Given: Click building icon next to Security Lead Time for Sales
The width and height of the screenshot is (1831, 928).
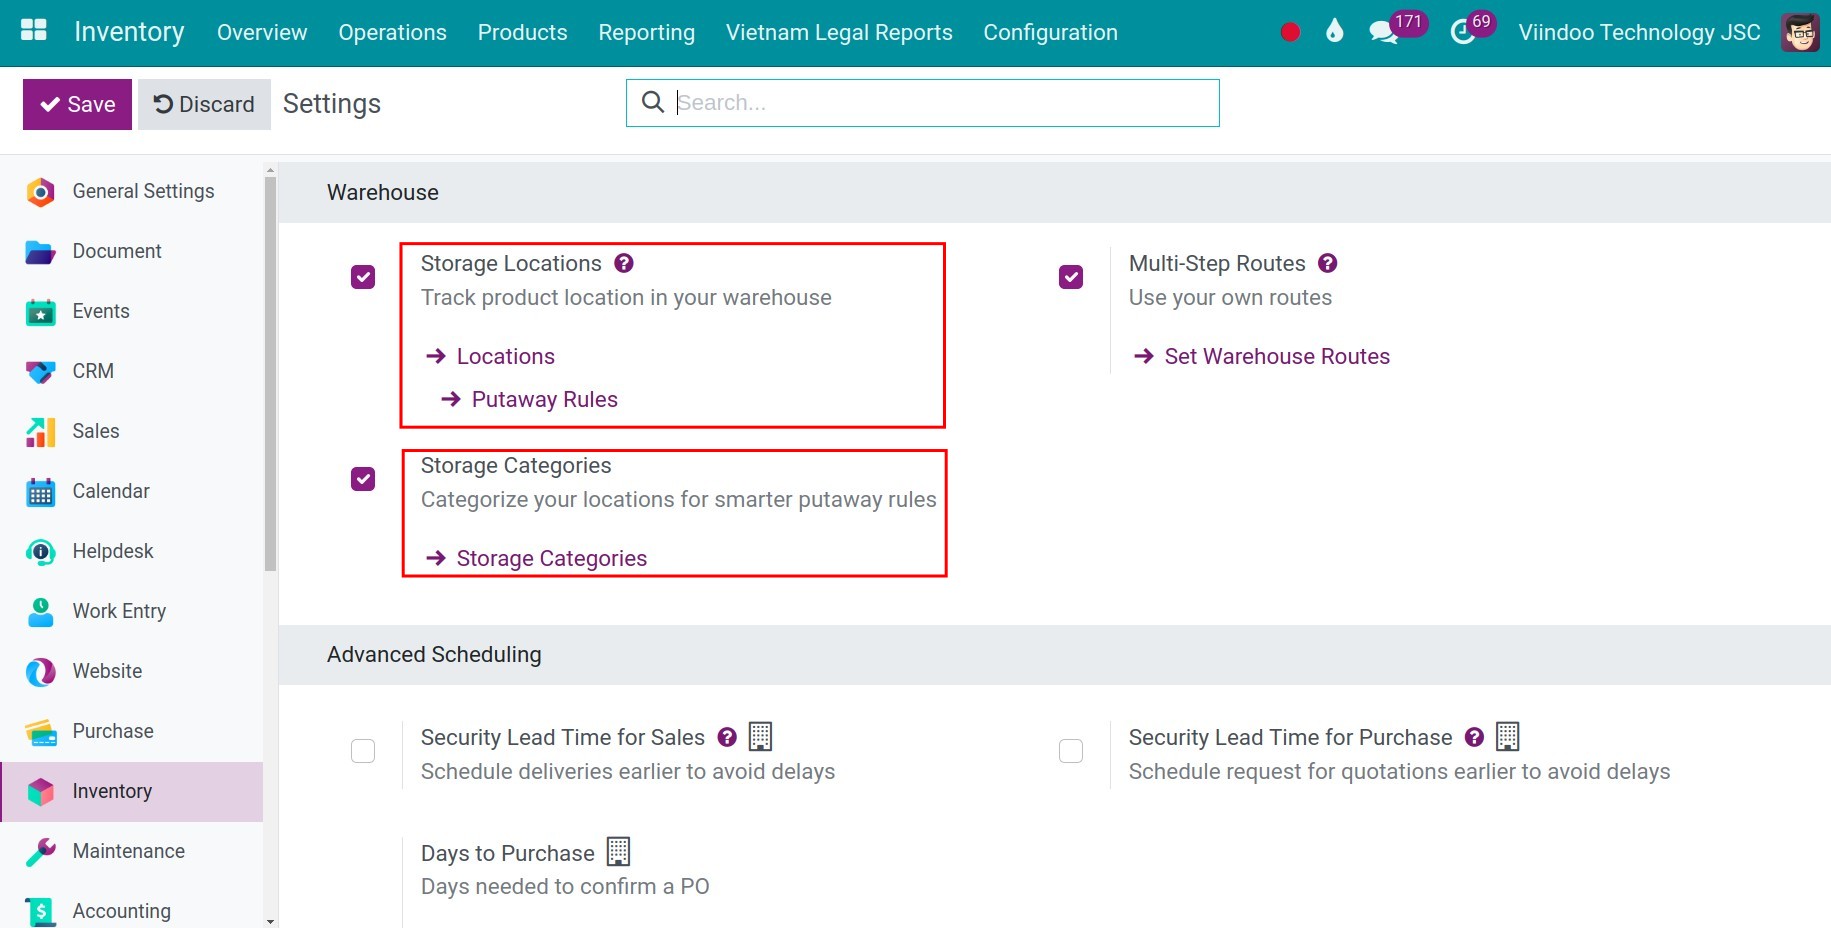Looking at the screenshot, I should point(761,736).
